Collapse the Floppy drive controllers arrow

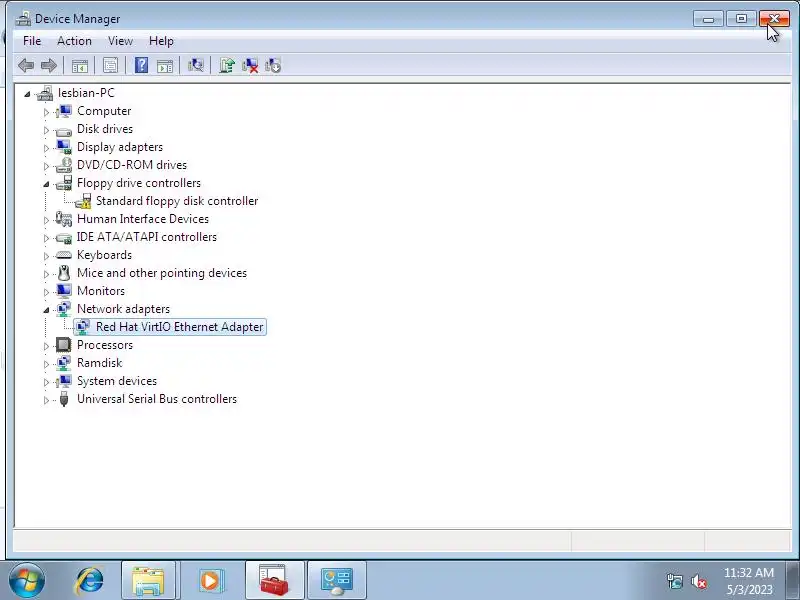tap(46, 184)
